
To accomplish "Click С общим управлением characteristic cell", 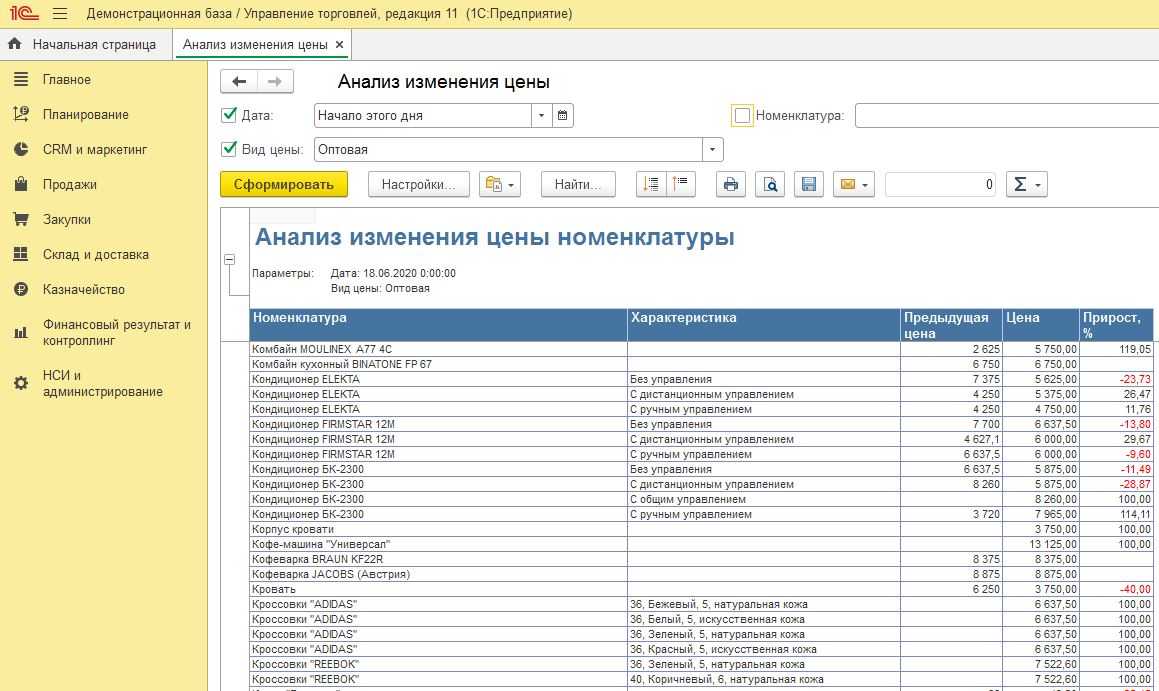I will pos(764,499).
